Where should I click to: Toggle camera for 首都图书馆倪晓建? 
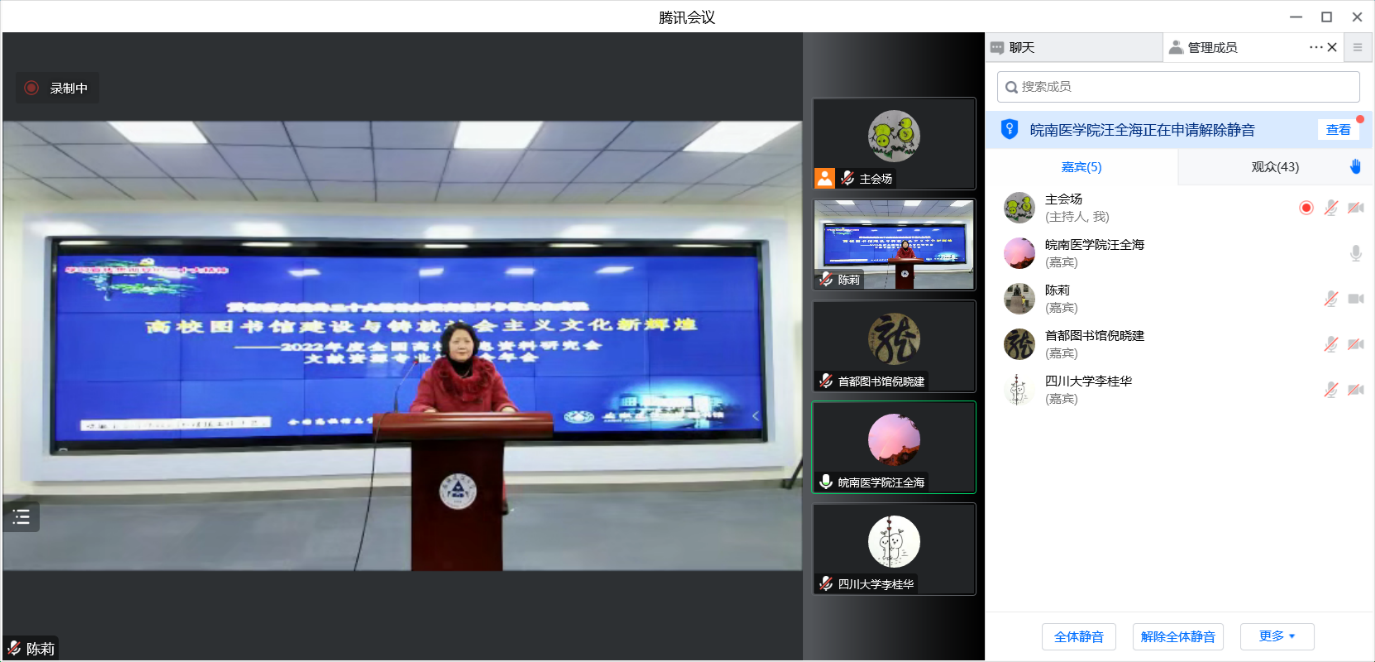click(1356, 344)
